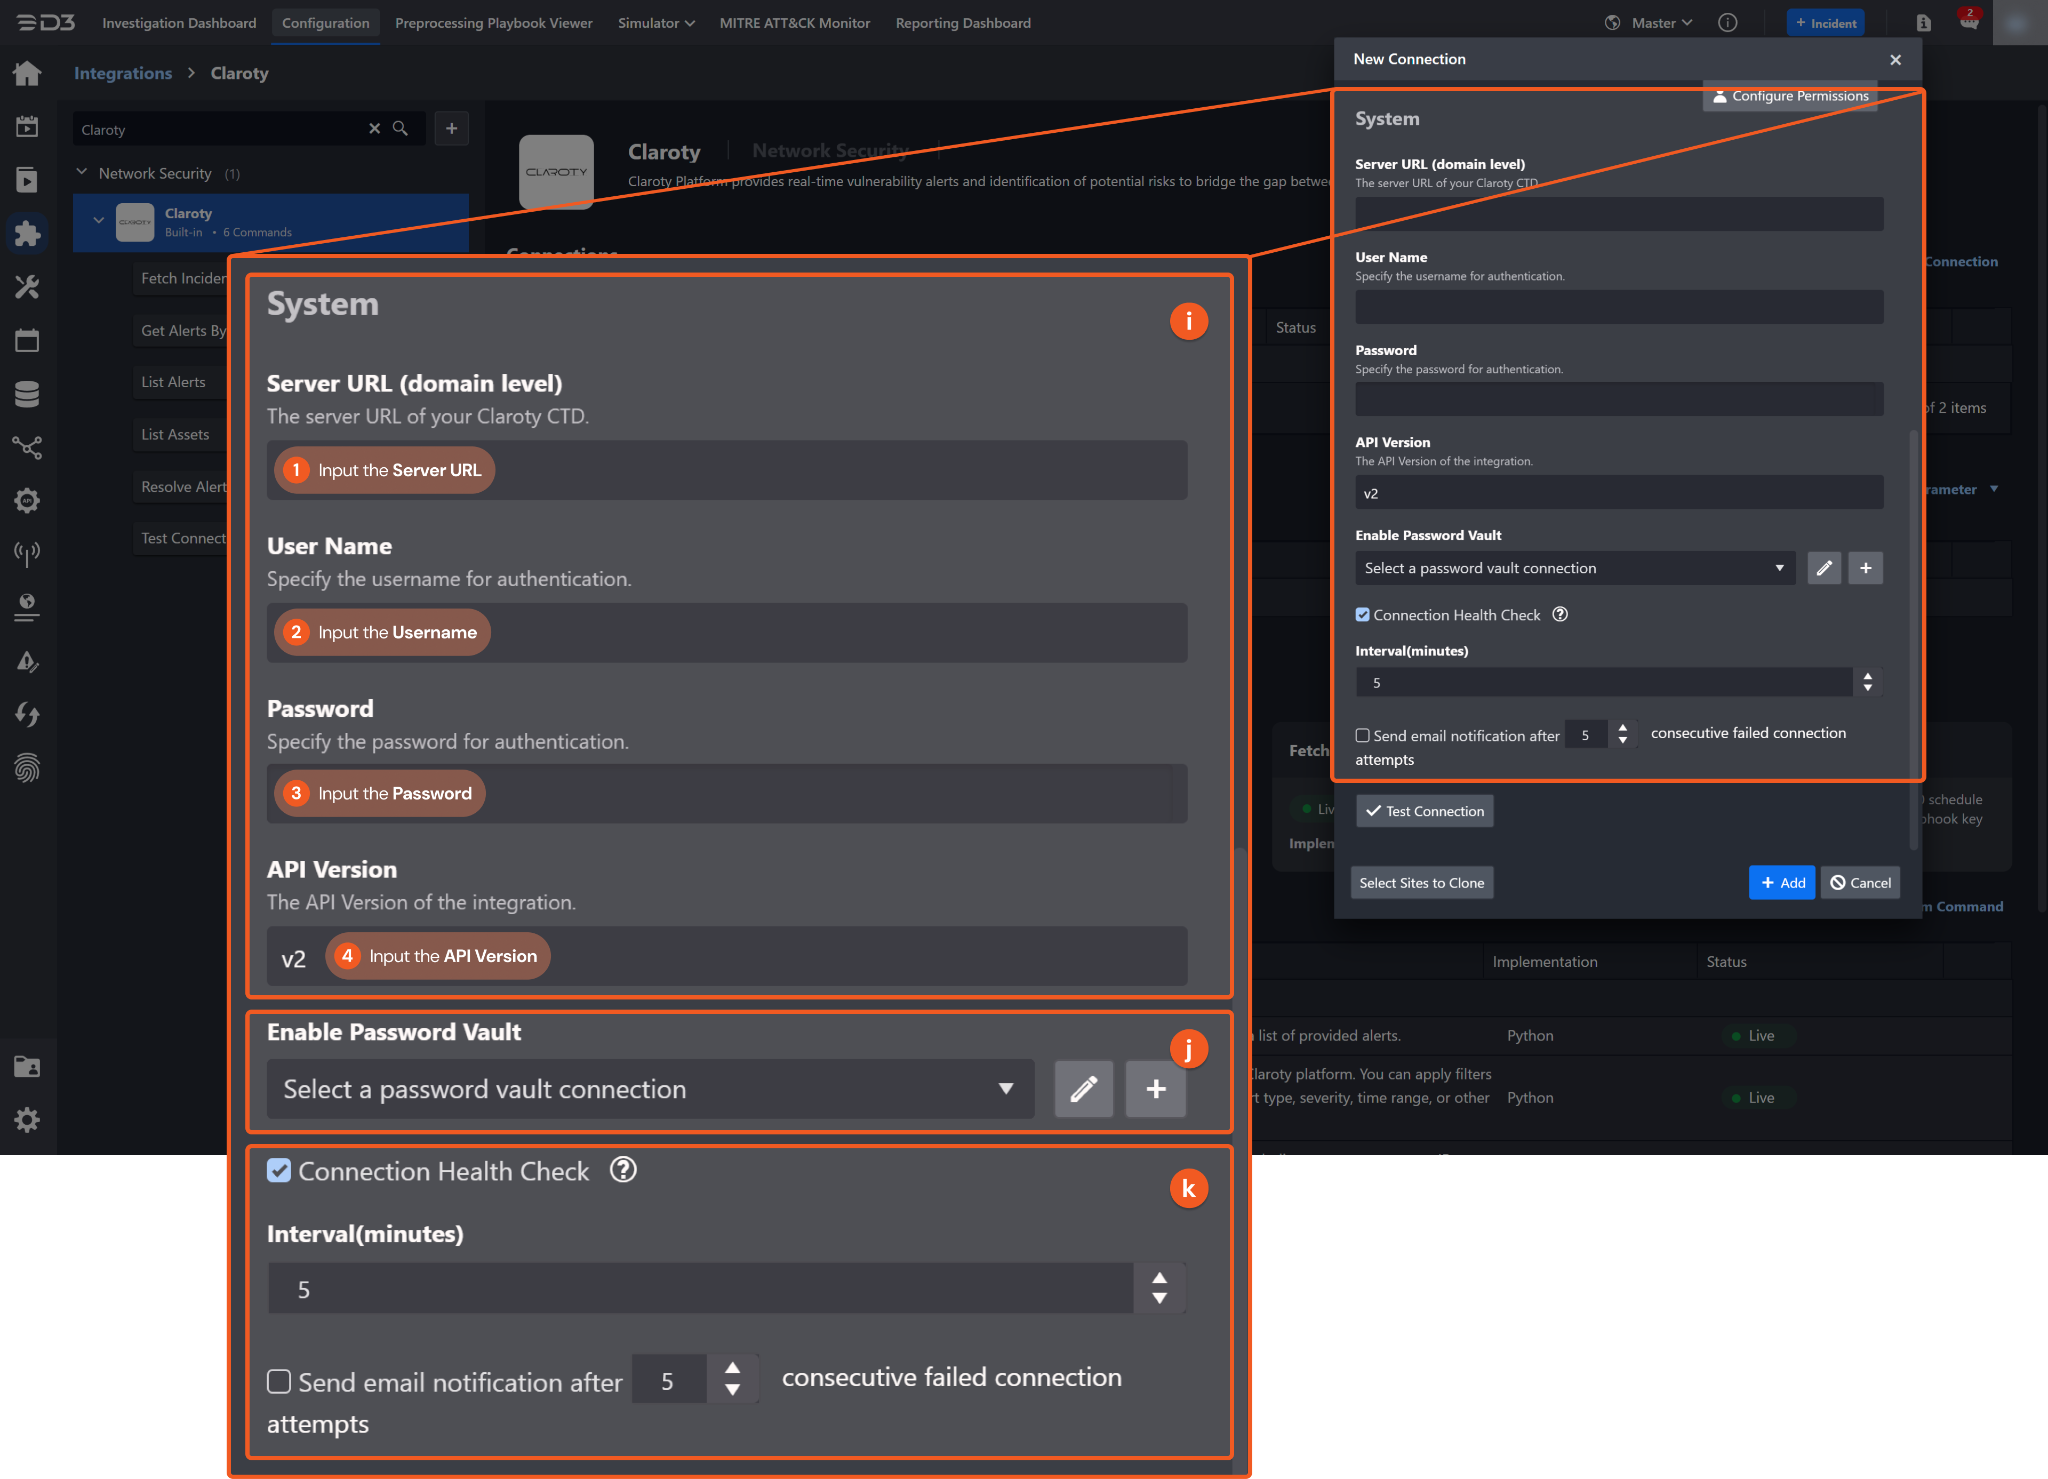The height and width of the screenshot is (1479, 2048).
Task: Click the Select Sites to Clone button
Action: coord(1421,883)
